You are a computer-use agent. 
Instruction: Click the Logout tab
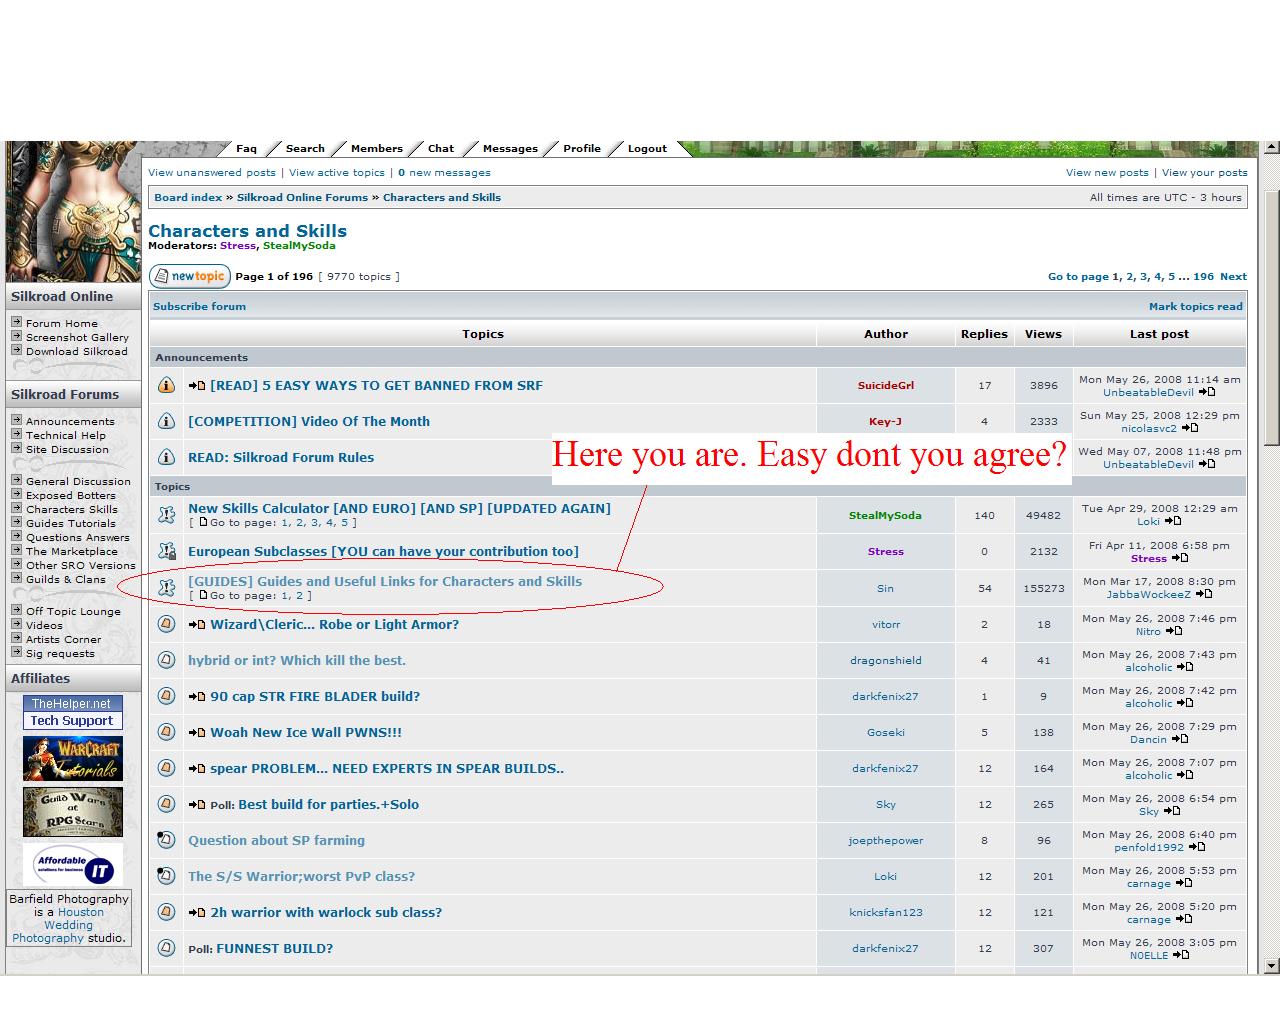coord(647,149)
